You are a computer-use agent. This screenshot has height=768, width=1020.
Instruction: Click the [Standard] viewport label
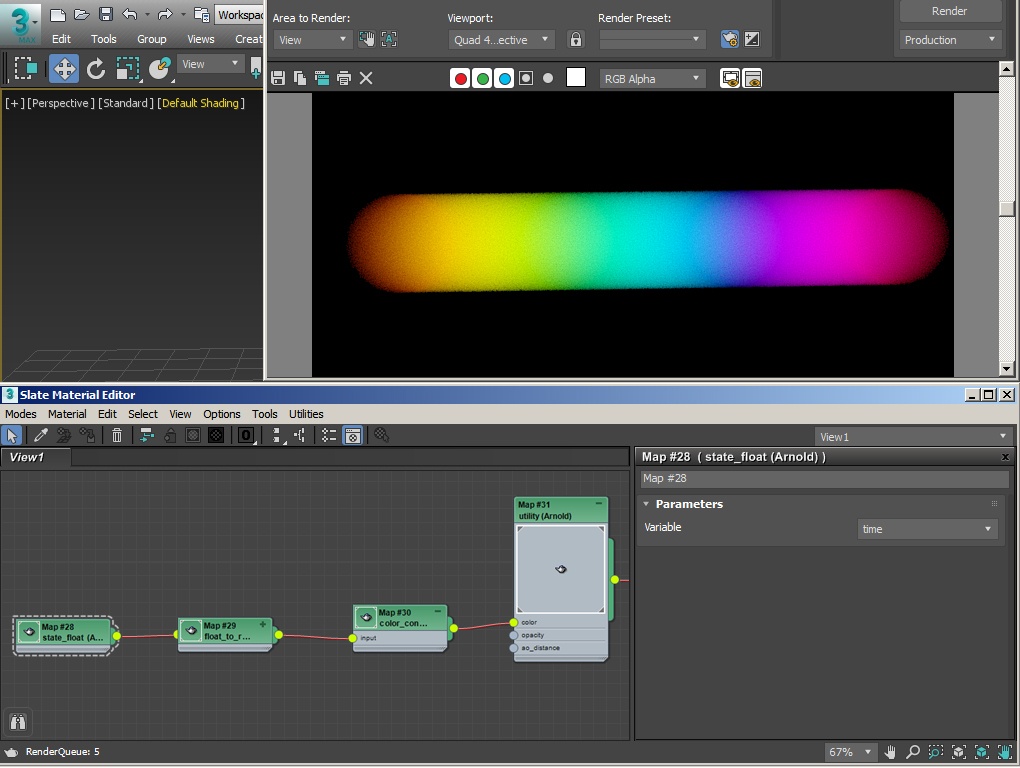(x=126, y=103)
